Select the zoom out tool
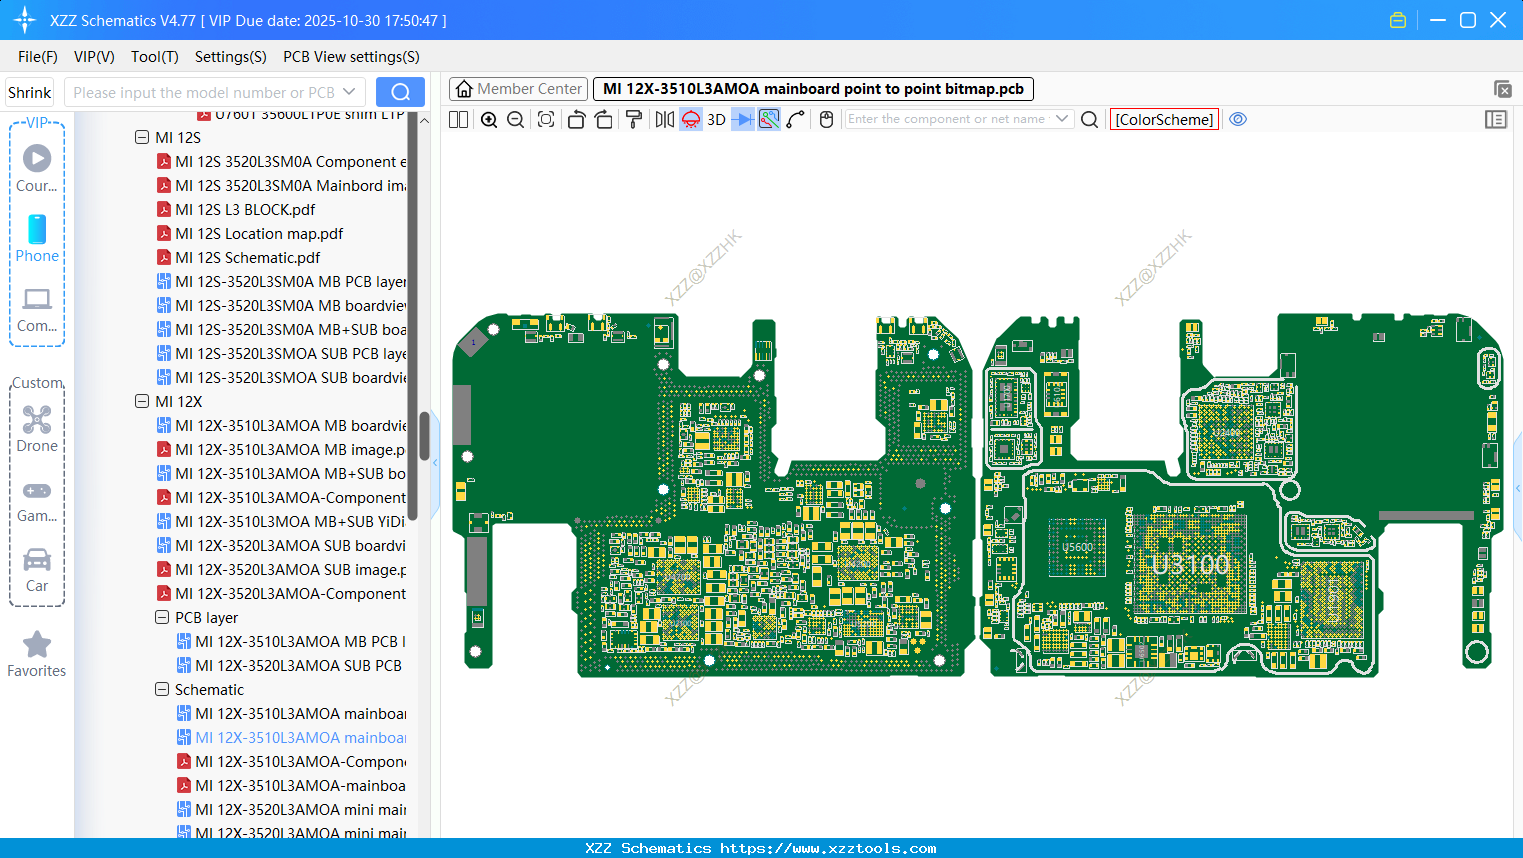 [x=514, y=119]
